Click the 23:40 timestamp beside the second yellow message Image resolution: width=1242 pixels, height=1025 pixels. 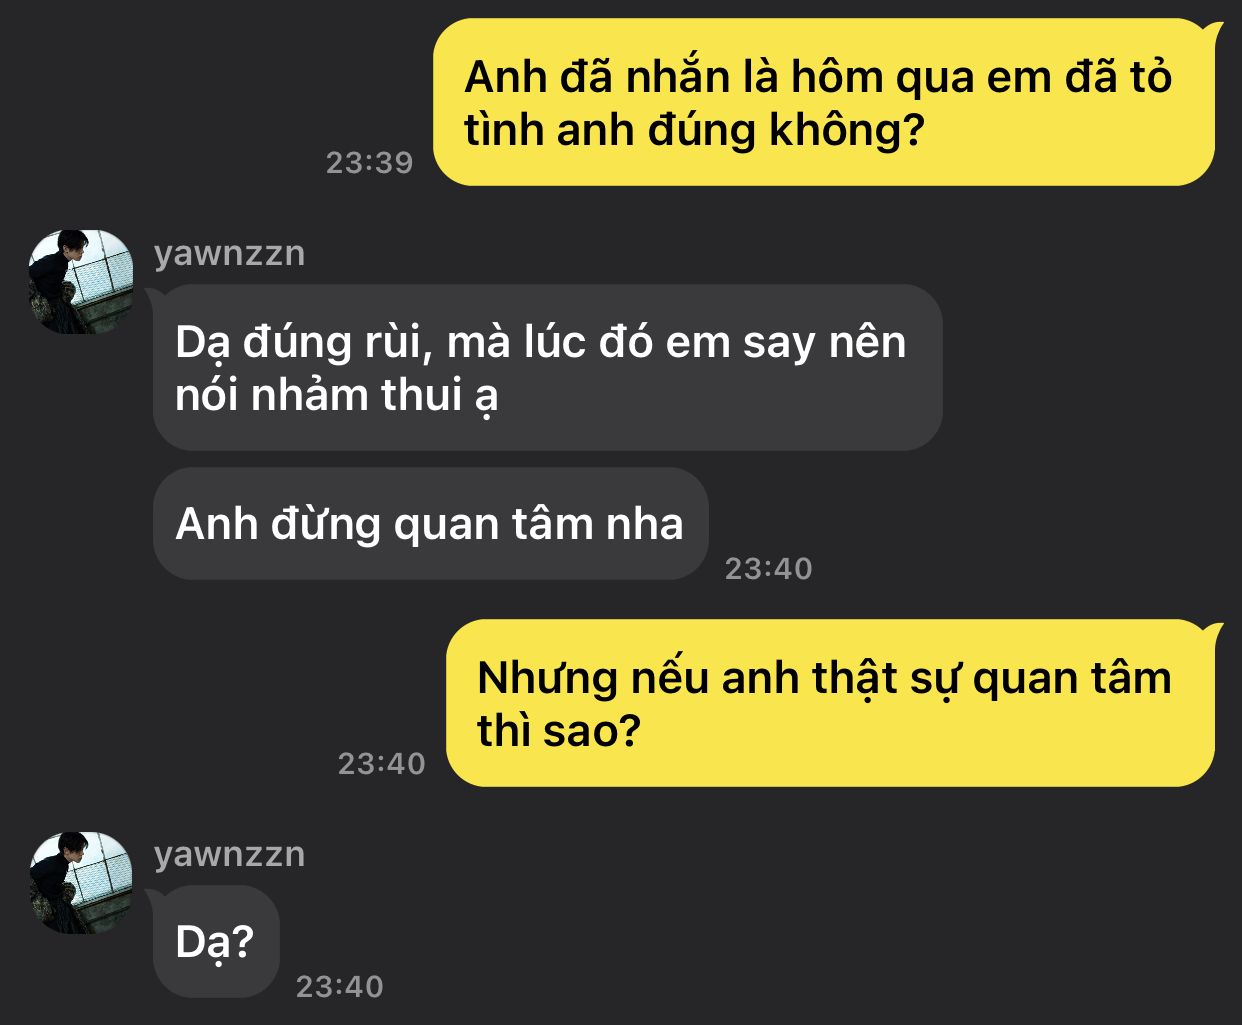tap(381, 764)
